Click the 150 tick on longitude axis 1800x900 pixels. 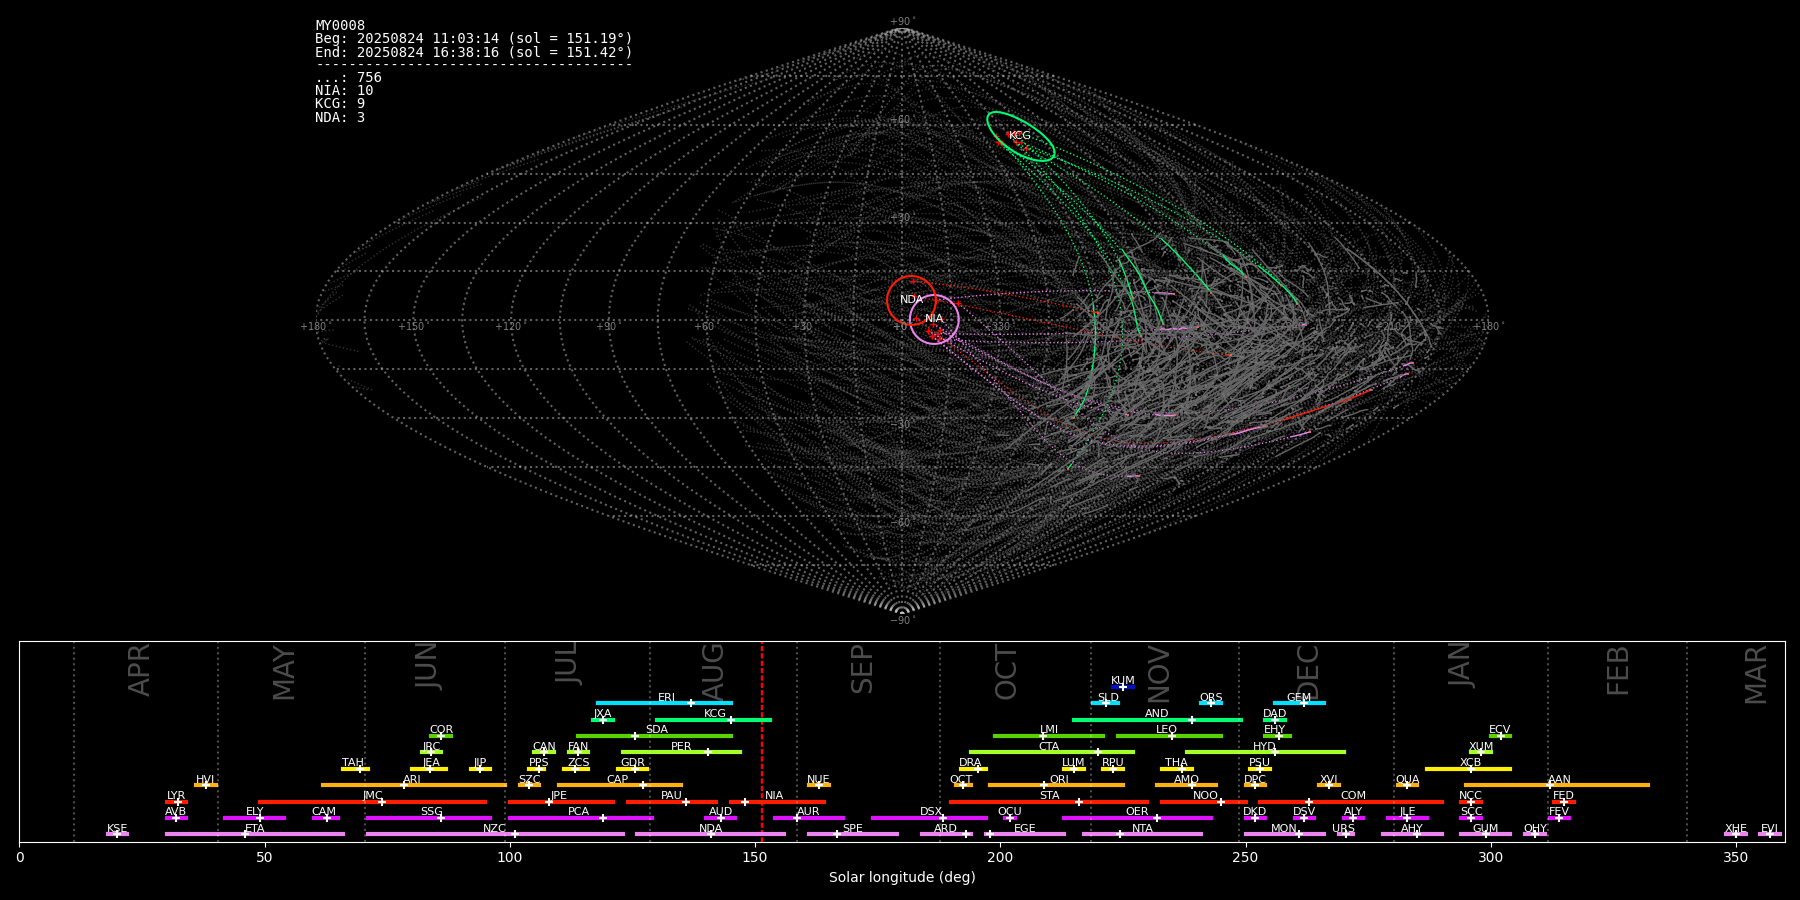tap(755, 858)
